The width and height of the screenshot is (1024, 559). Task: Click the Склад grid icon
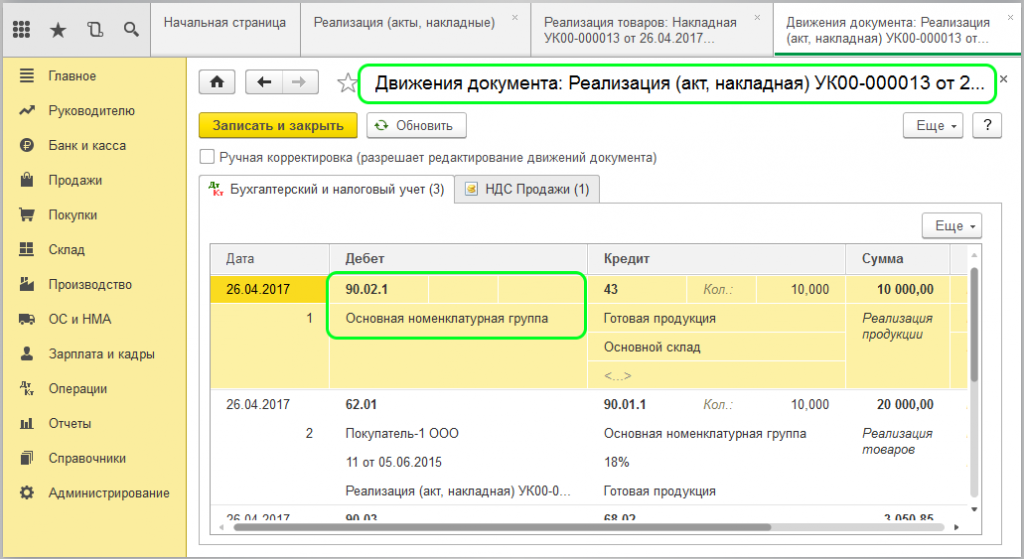pos(27,249)
